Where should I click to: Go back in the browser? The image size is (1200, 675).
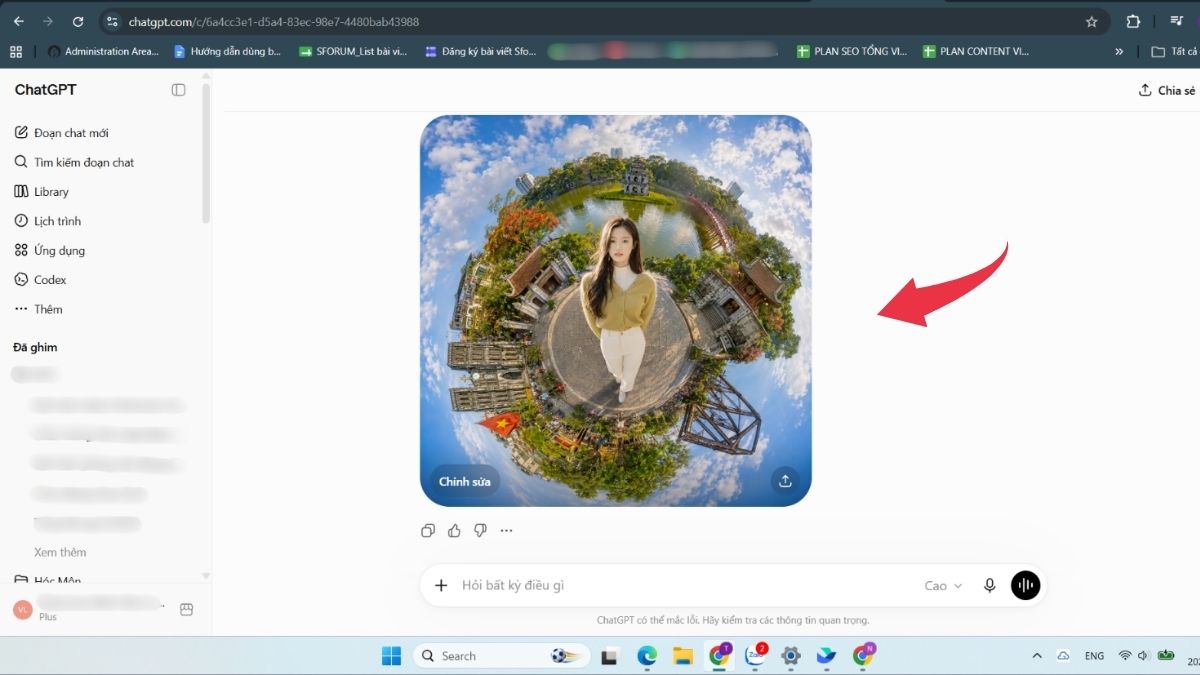(19, 21)
